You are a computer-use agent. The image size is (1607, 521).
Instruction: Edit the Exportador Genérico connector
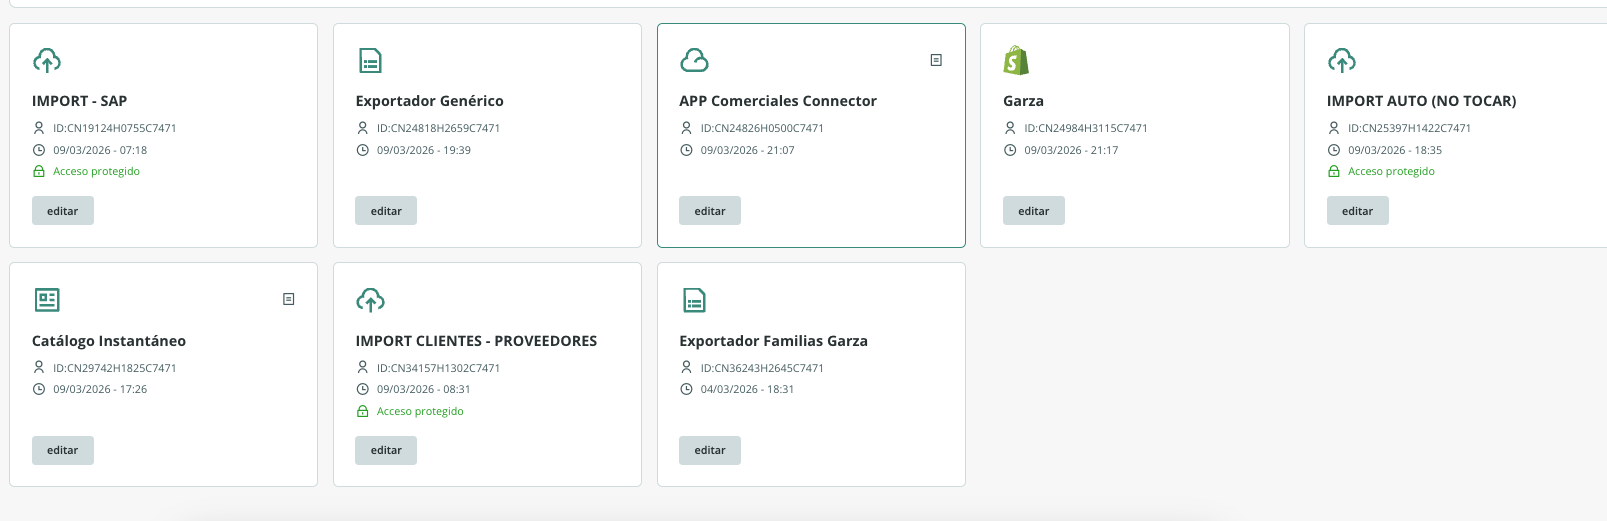click(386, 211)
